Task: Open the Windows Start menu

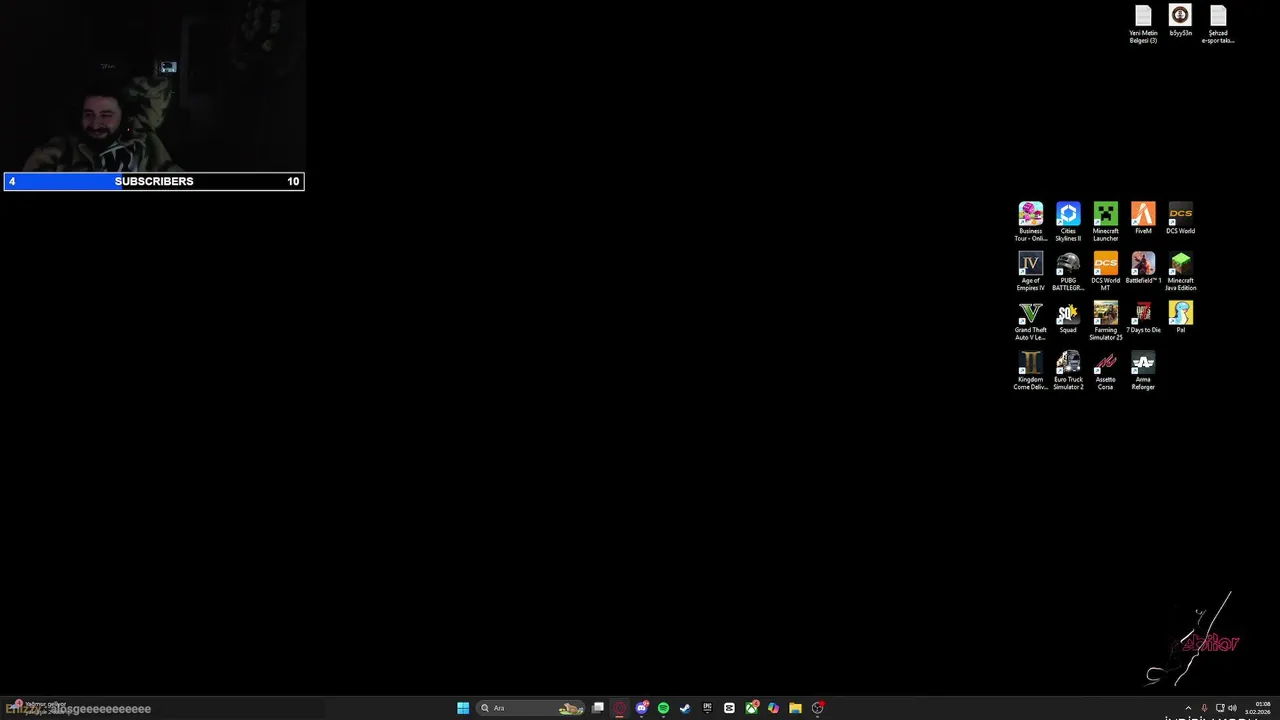Action: click(463, 708)
